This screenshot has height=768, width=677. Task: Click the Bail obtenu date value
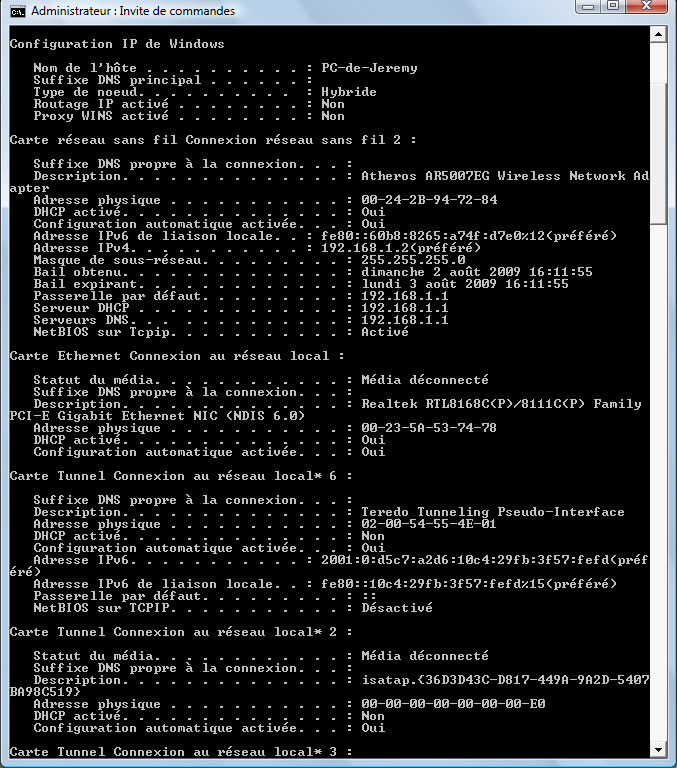pos(477,272)
